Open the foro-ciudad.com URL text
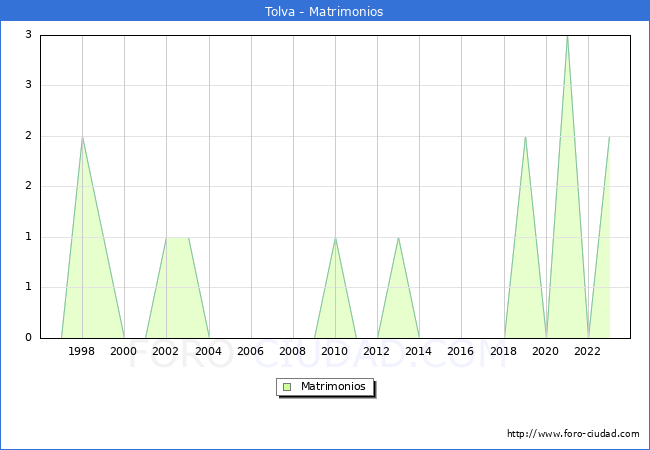650x450 pixels. coord(573,434)
